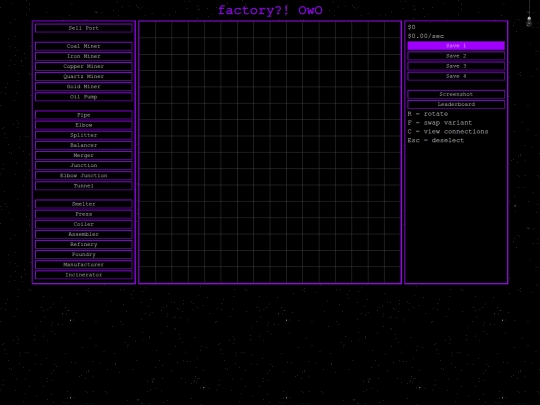
Task: Select the Smelter machine
Action: tap(84, 204)
